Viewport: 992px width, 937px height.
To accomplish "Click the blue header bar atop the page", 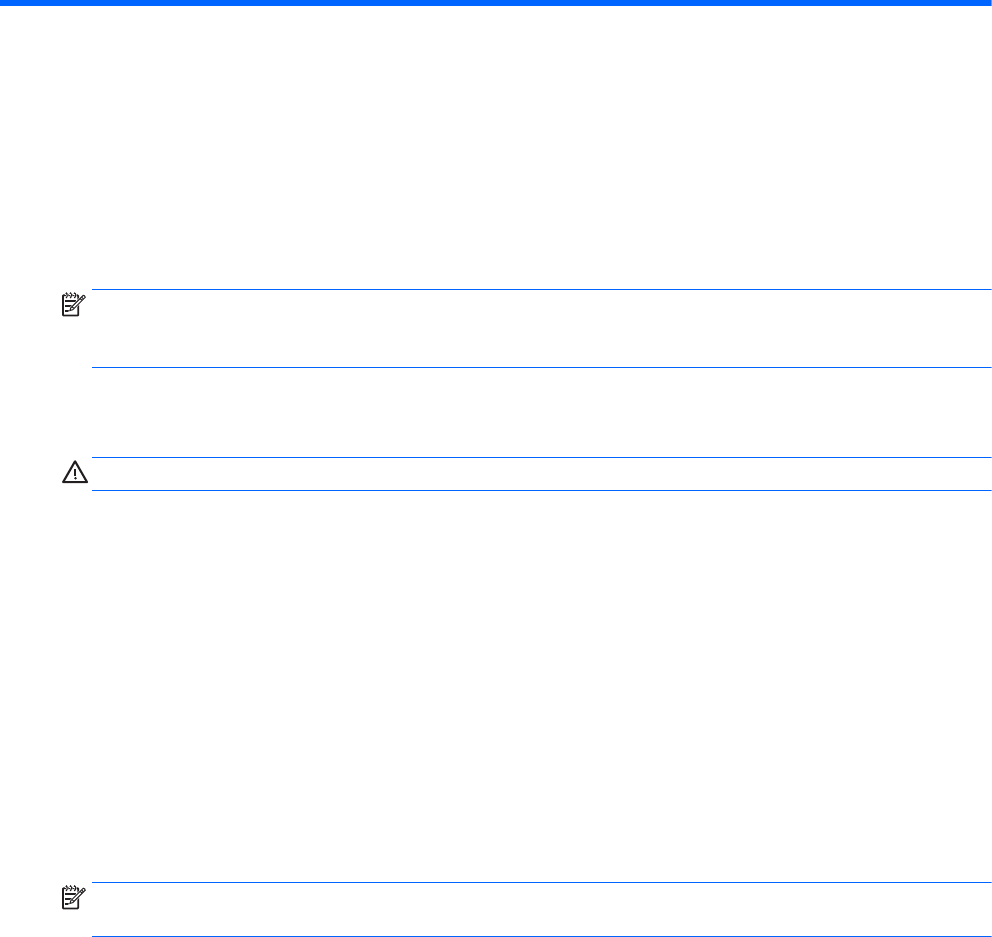I will tap(496, 3).
